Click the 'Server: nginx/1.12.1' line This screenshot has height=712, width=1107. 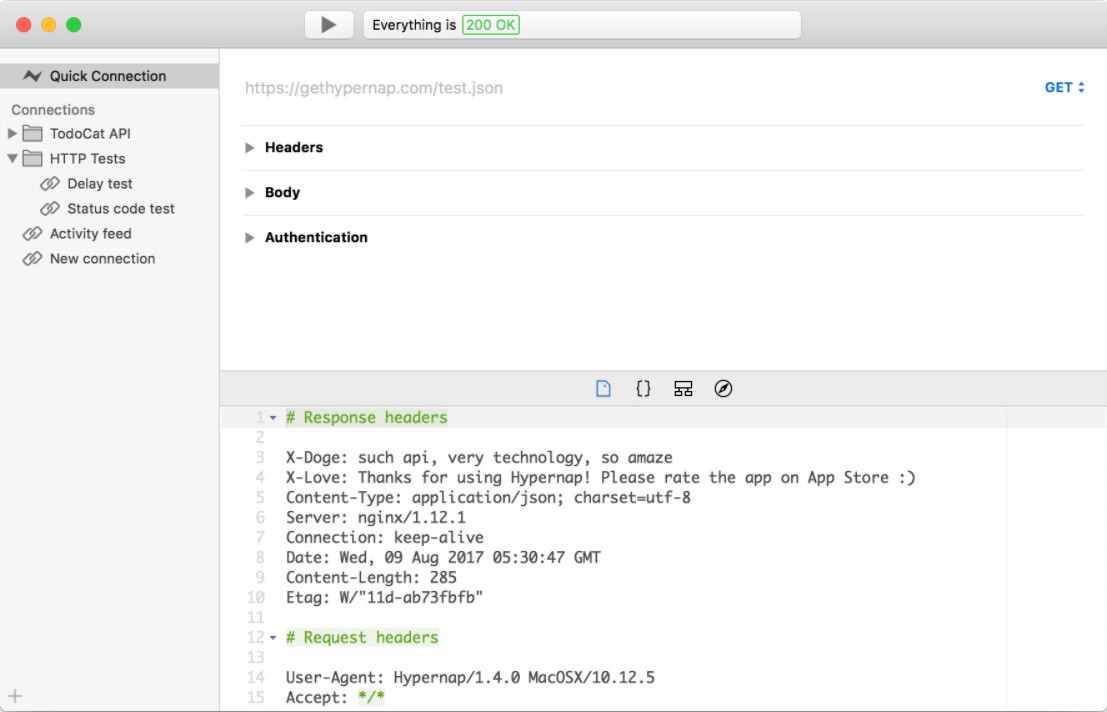pyautogui.click(x=376, y=518)
